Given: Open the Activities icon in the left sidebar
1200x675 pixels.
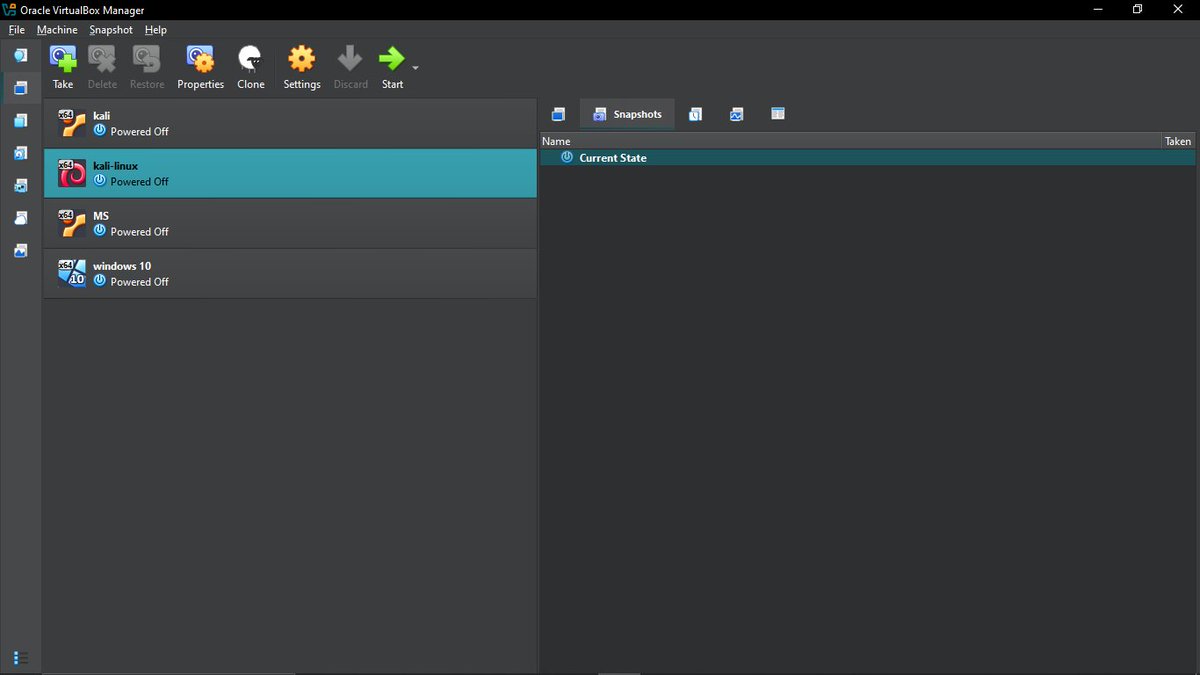Looking at the screenshot, I should click(x=20, y=251).
